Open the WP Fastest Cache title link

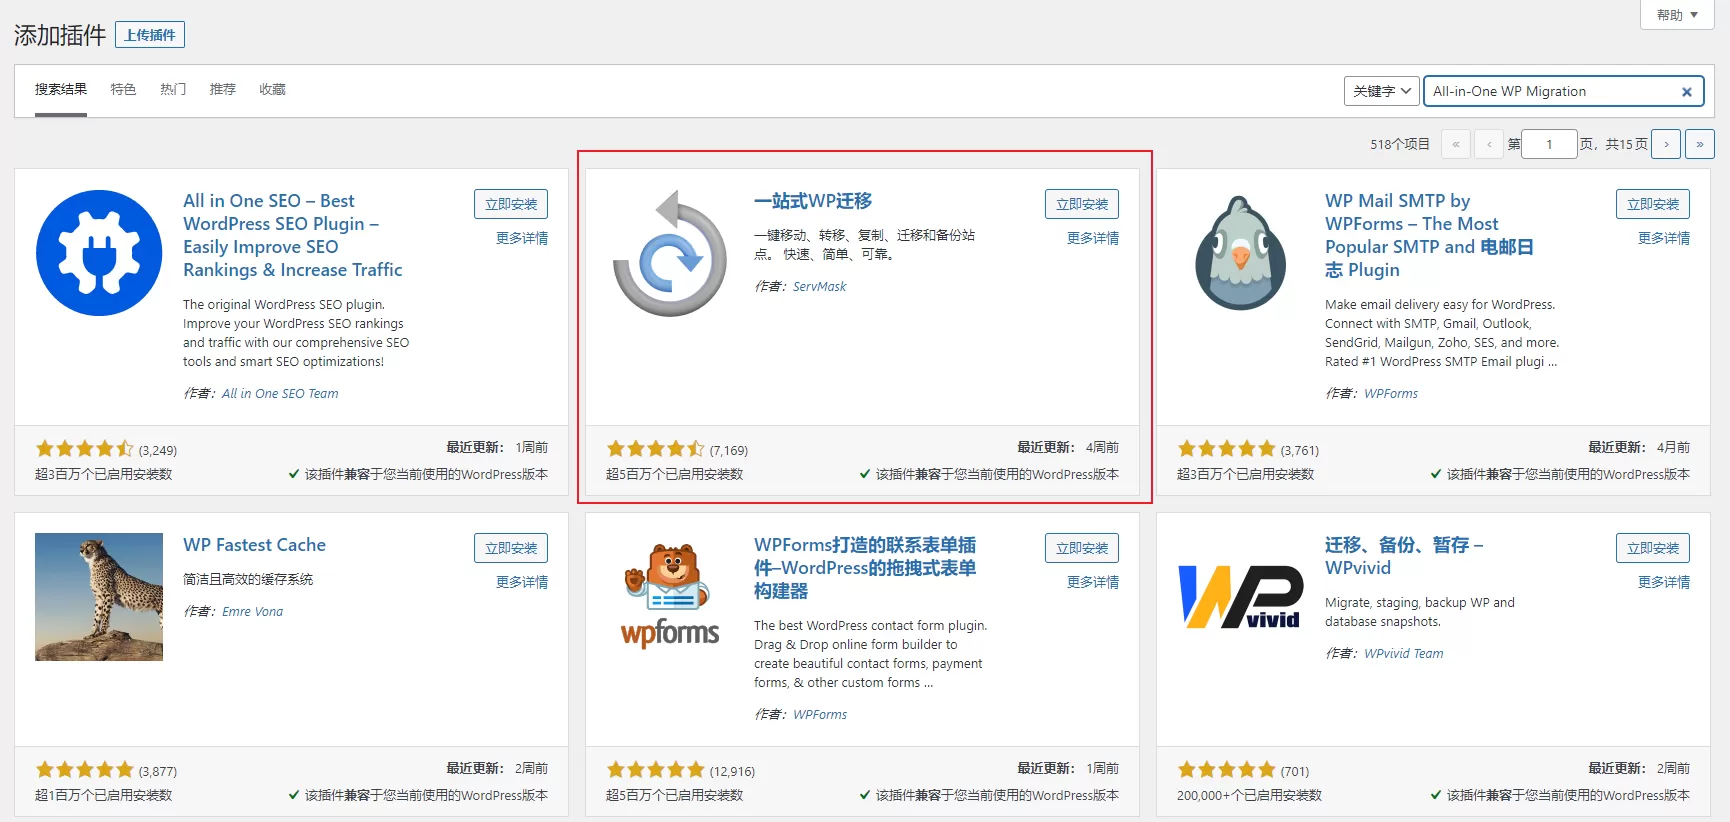[254, 545]
